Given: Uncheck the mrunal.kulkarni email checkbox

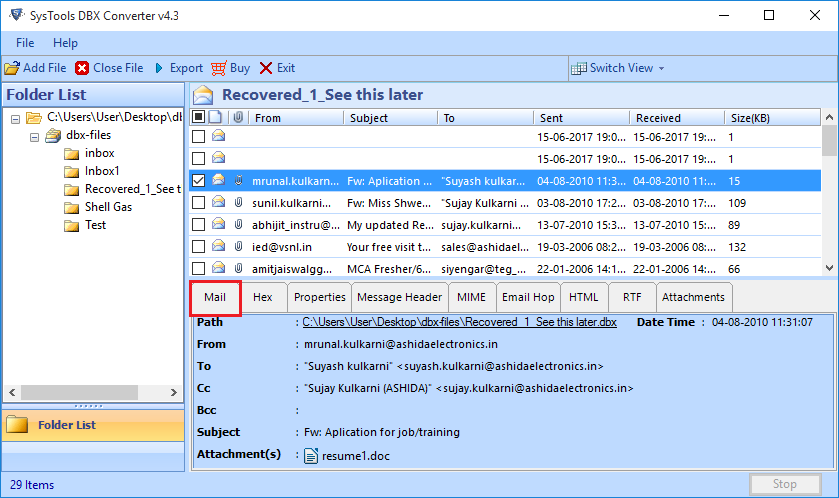Looking at the screenshot, I should pyautogui.click(x=199, y=181).
